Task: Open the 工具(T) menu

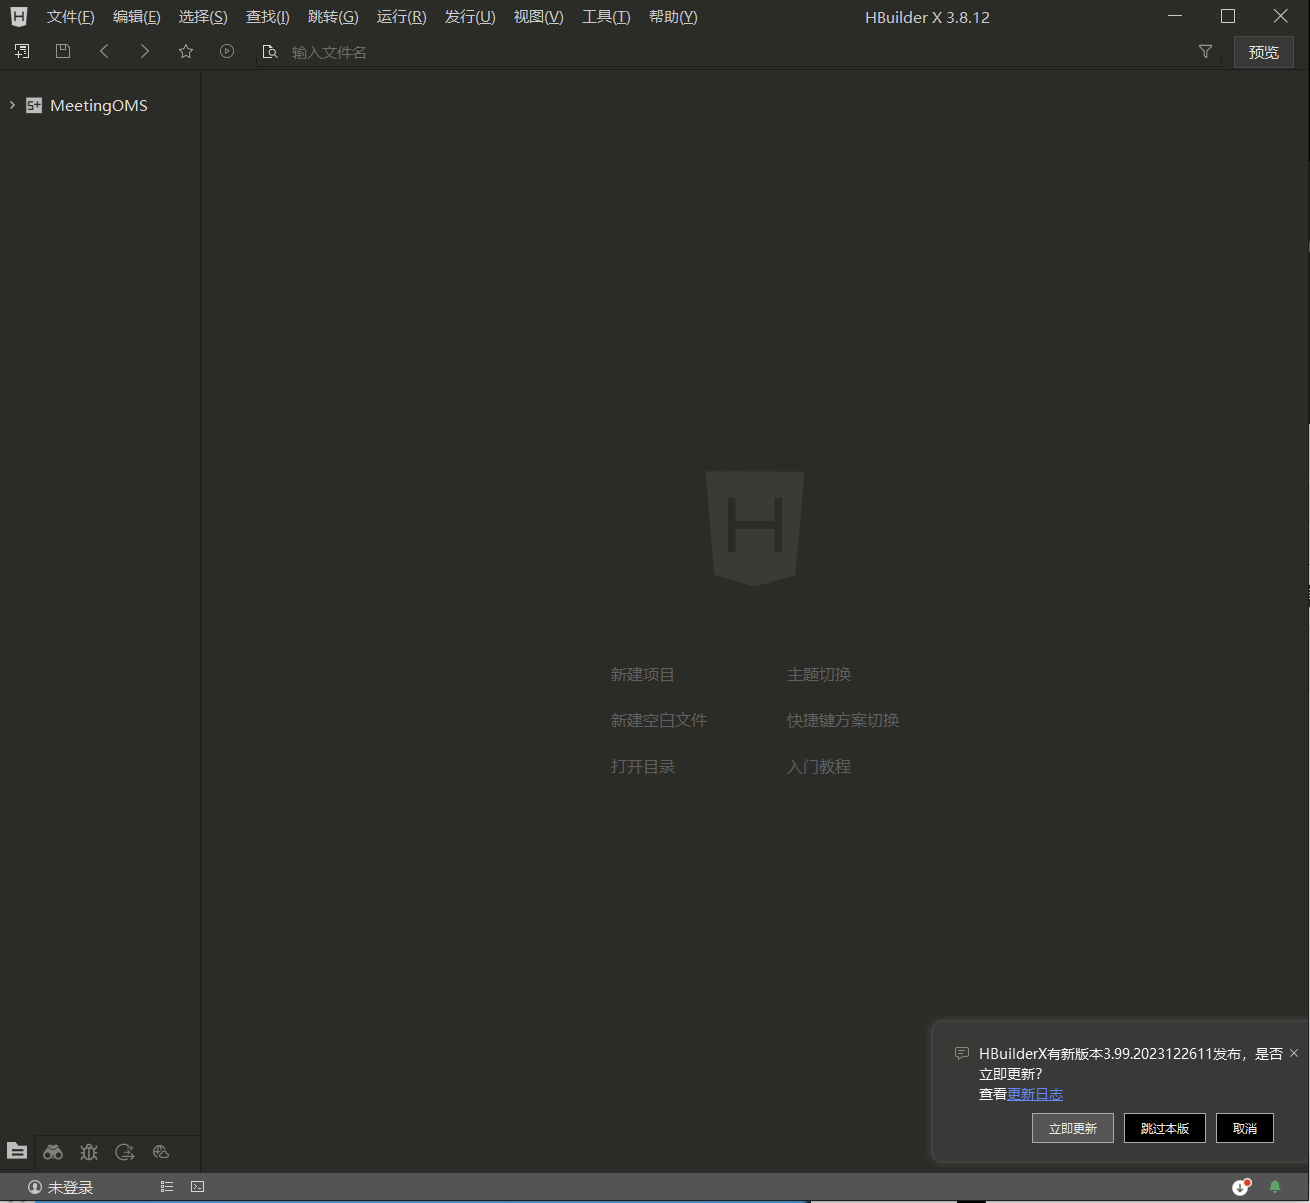Action: tap(606, 17)
